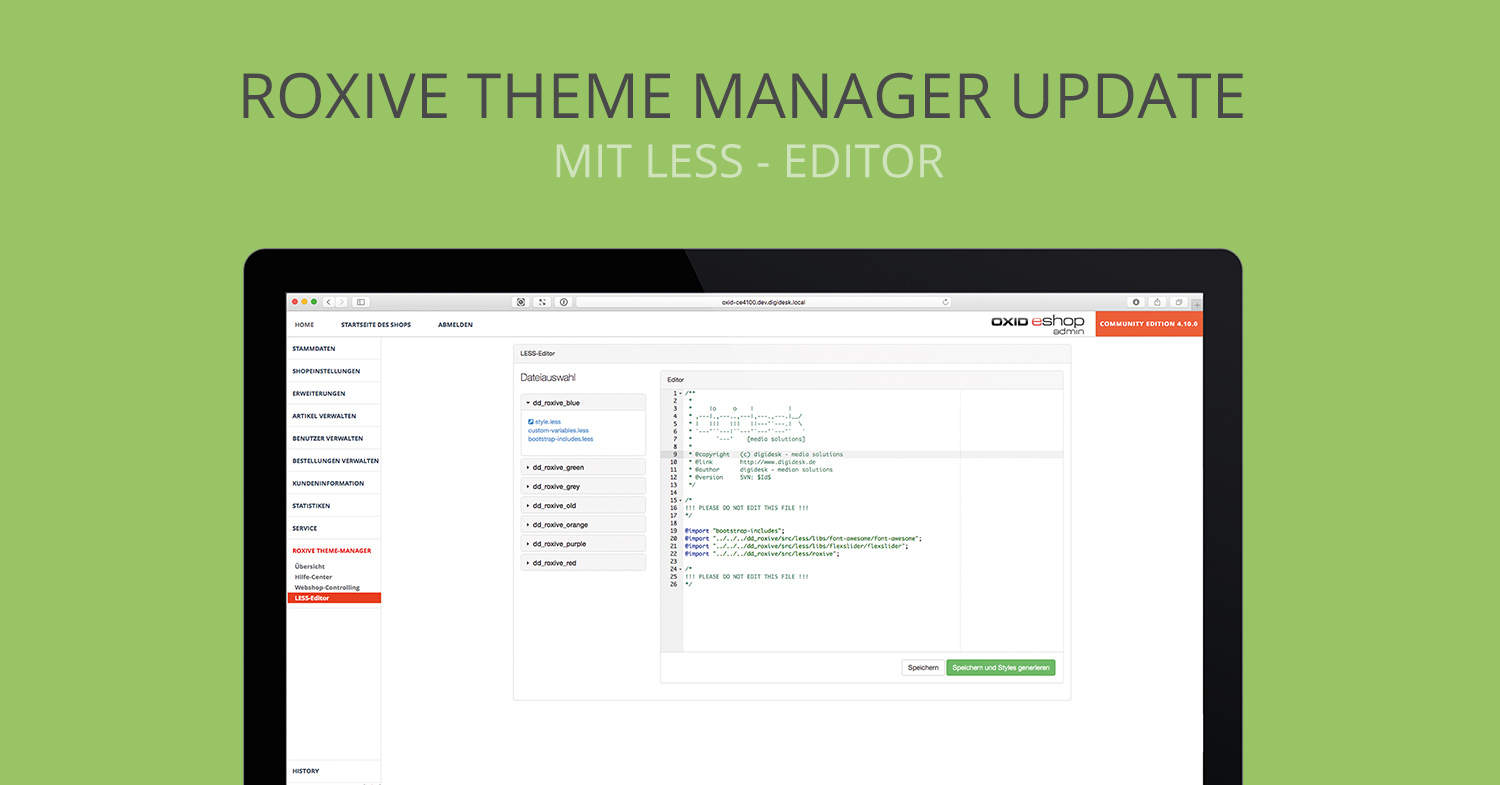
Task: Go forward with Safari forward arrow
Action: (x=341, y=301)
